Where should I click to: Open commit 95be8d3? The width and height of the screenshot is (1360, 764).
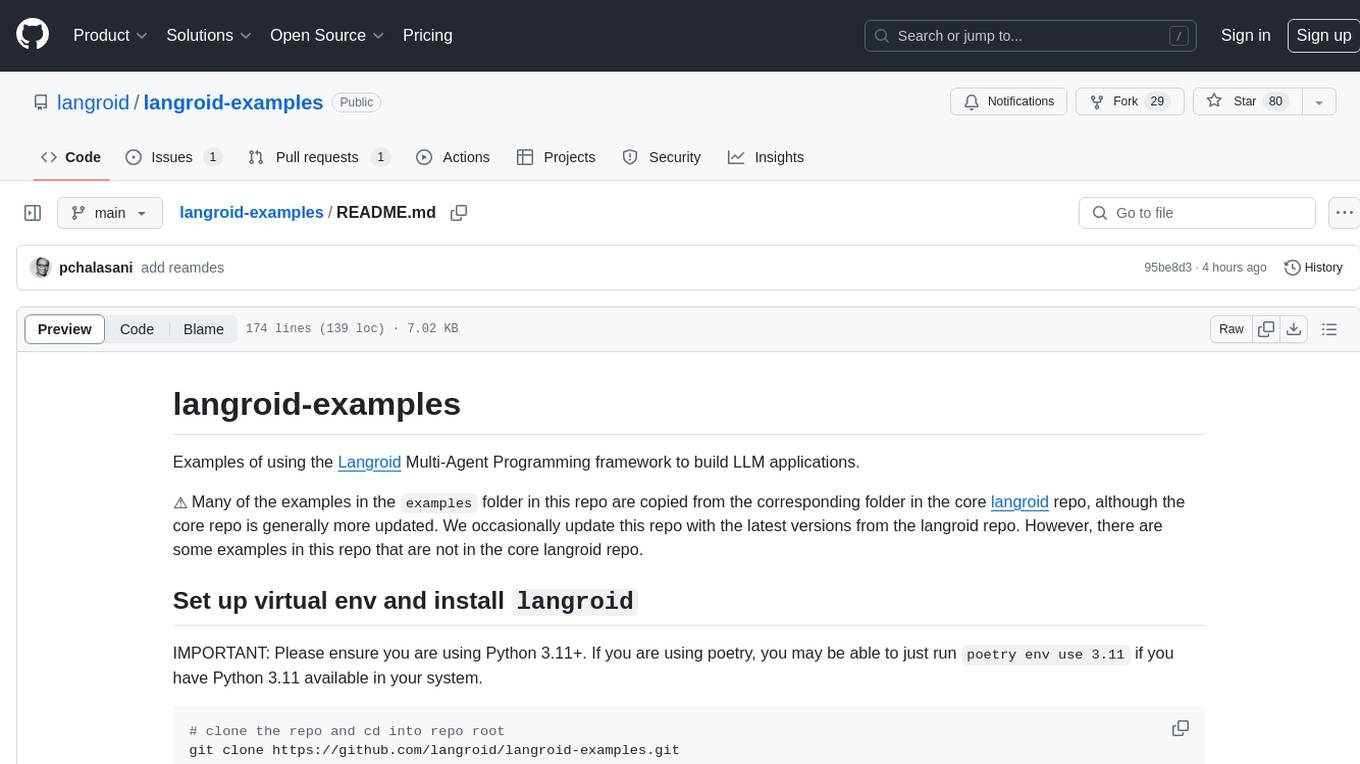pos(1168,268)
